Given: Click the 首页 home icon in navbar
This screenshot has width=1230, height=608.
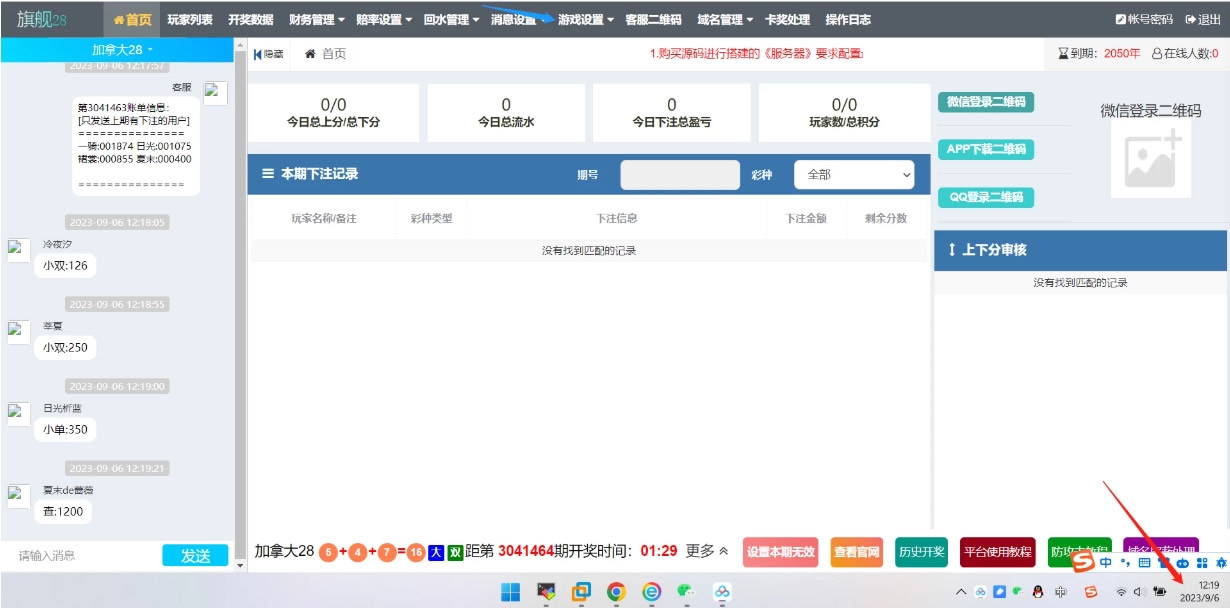Looking at the screenshot, I should click(120, 20).
